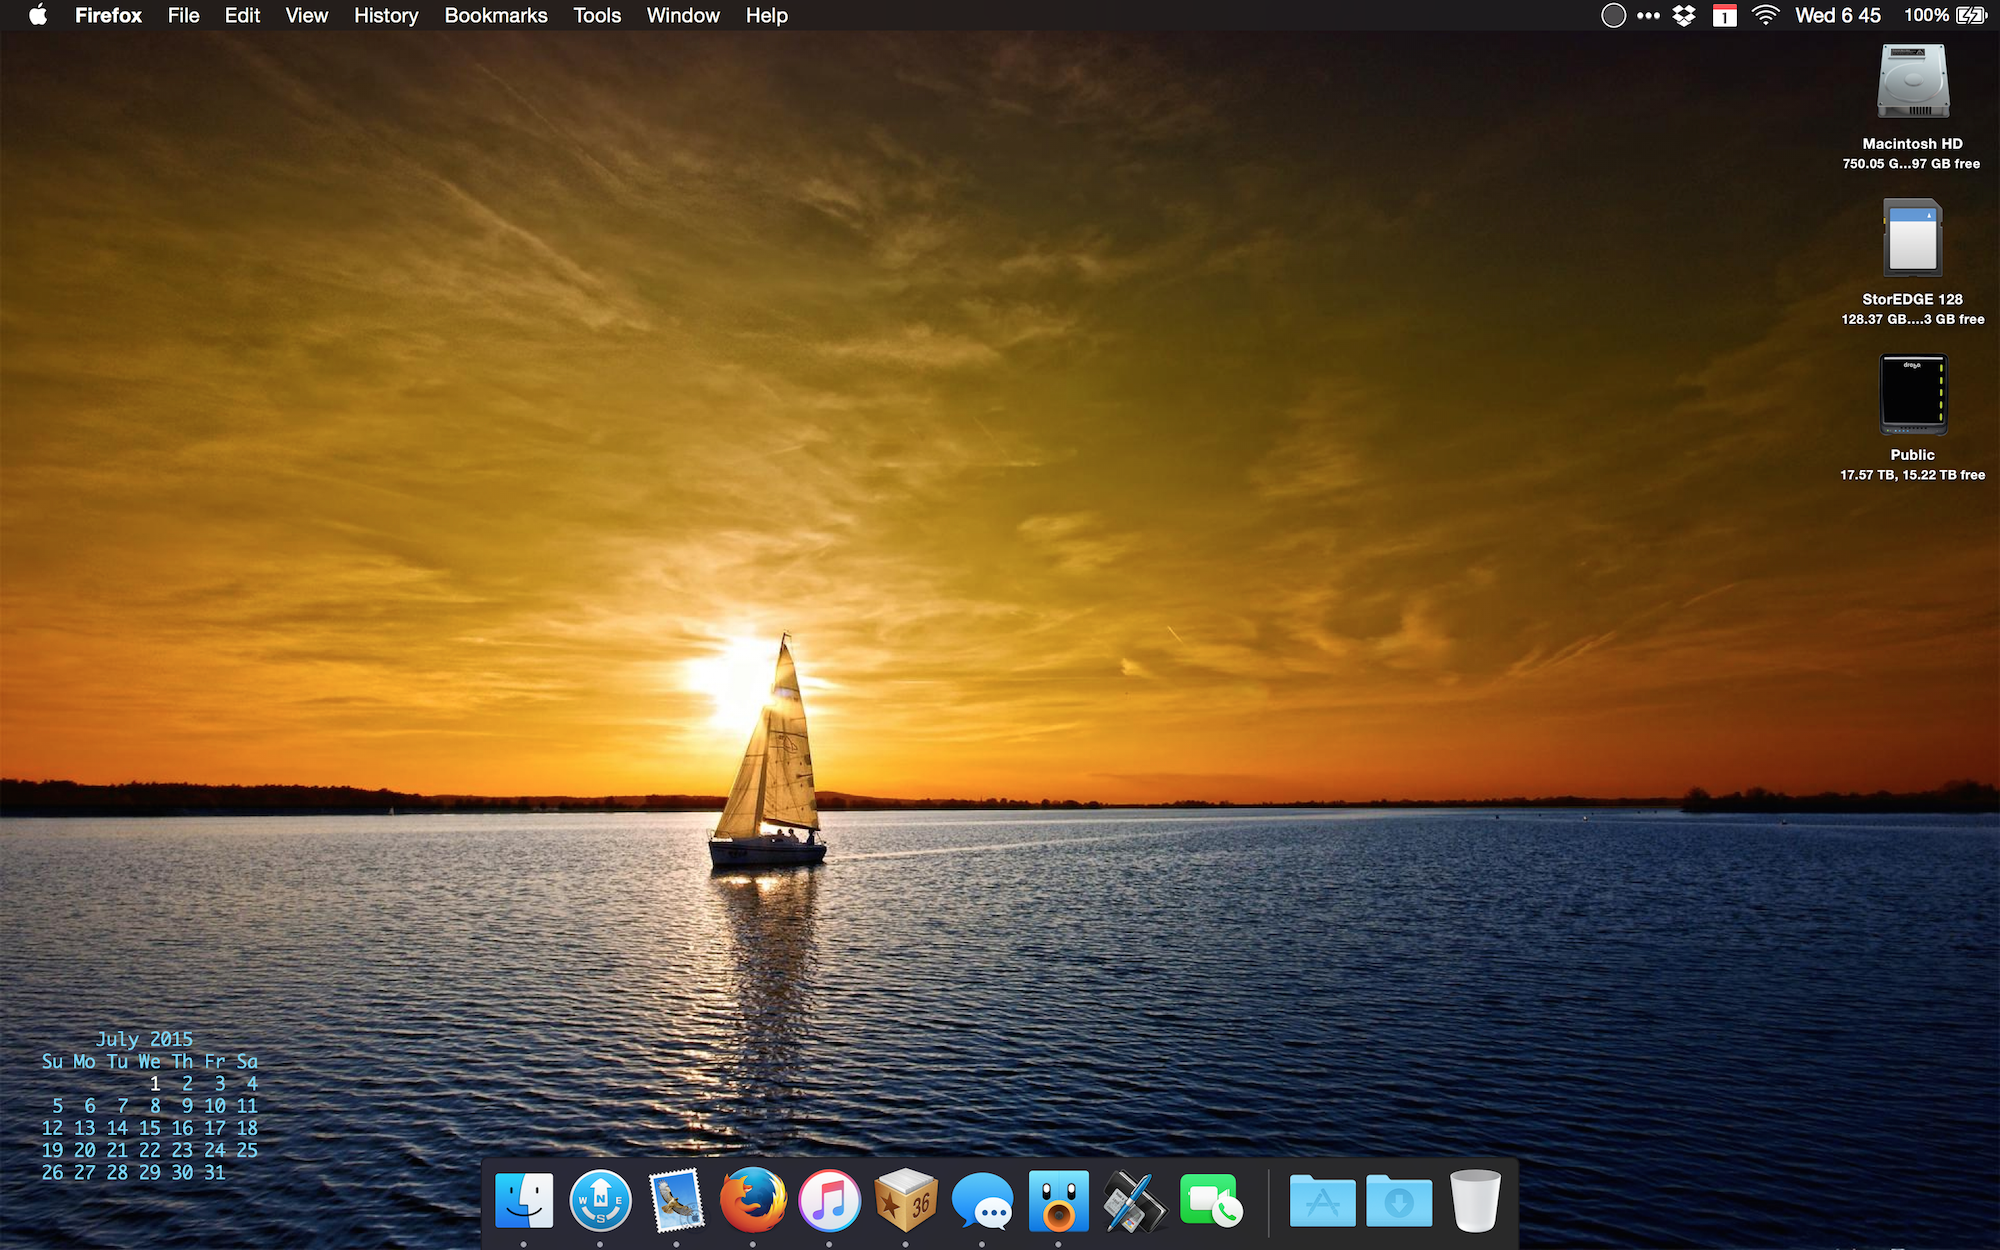Select the StorEDGE 128 card volume
The height and width of the screenshot is (1250, 2000).
(x=1912, y=238)
